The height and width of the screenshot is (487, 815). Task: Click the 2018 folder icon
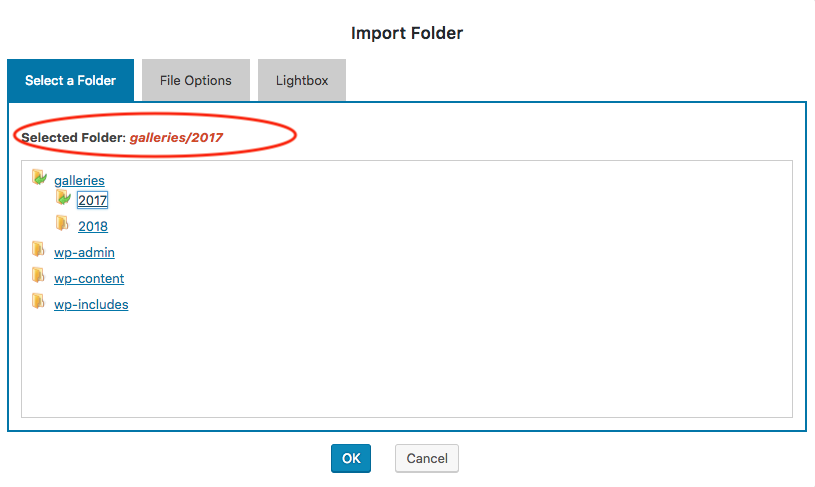click(x=63, y=224)
